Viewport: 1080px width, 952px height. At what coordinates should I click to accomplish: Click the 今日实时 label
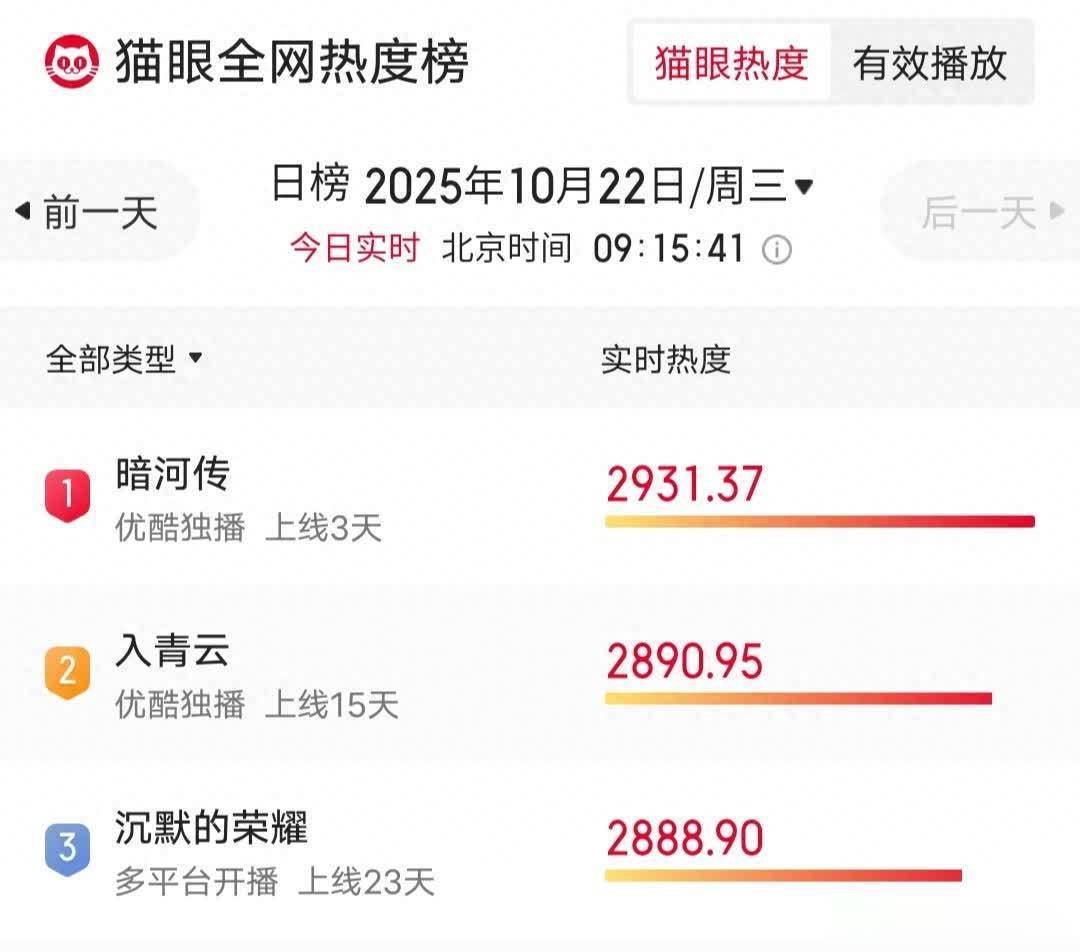tap(355, 248)
